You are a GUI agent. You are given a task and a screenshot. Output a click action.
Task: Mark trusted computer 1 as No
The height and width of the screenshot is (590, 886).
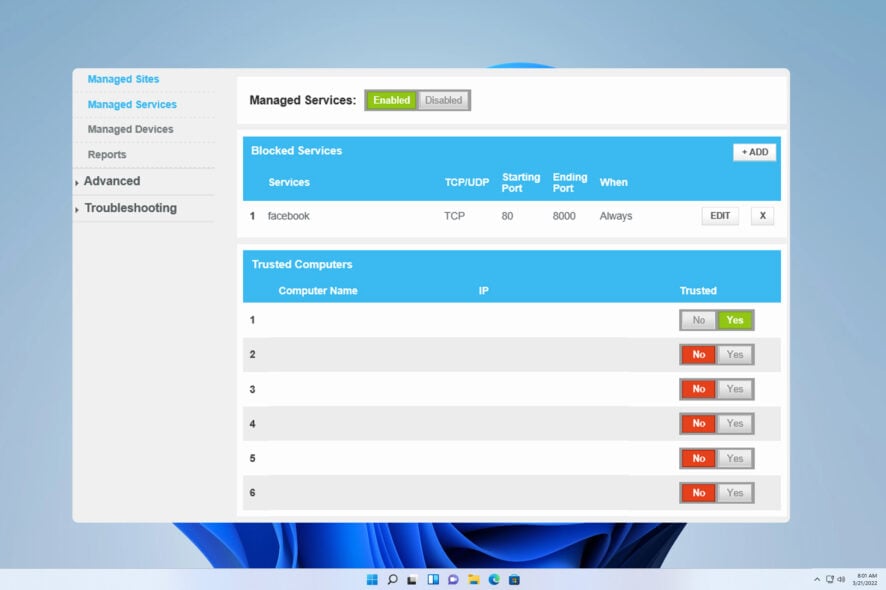698,320
